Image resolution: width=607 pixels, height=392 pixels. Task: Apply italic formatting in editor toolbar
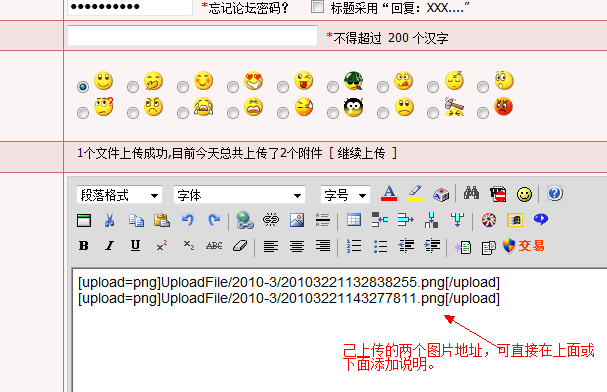110,246
